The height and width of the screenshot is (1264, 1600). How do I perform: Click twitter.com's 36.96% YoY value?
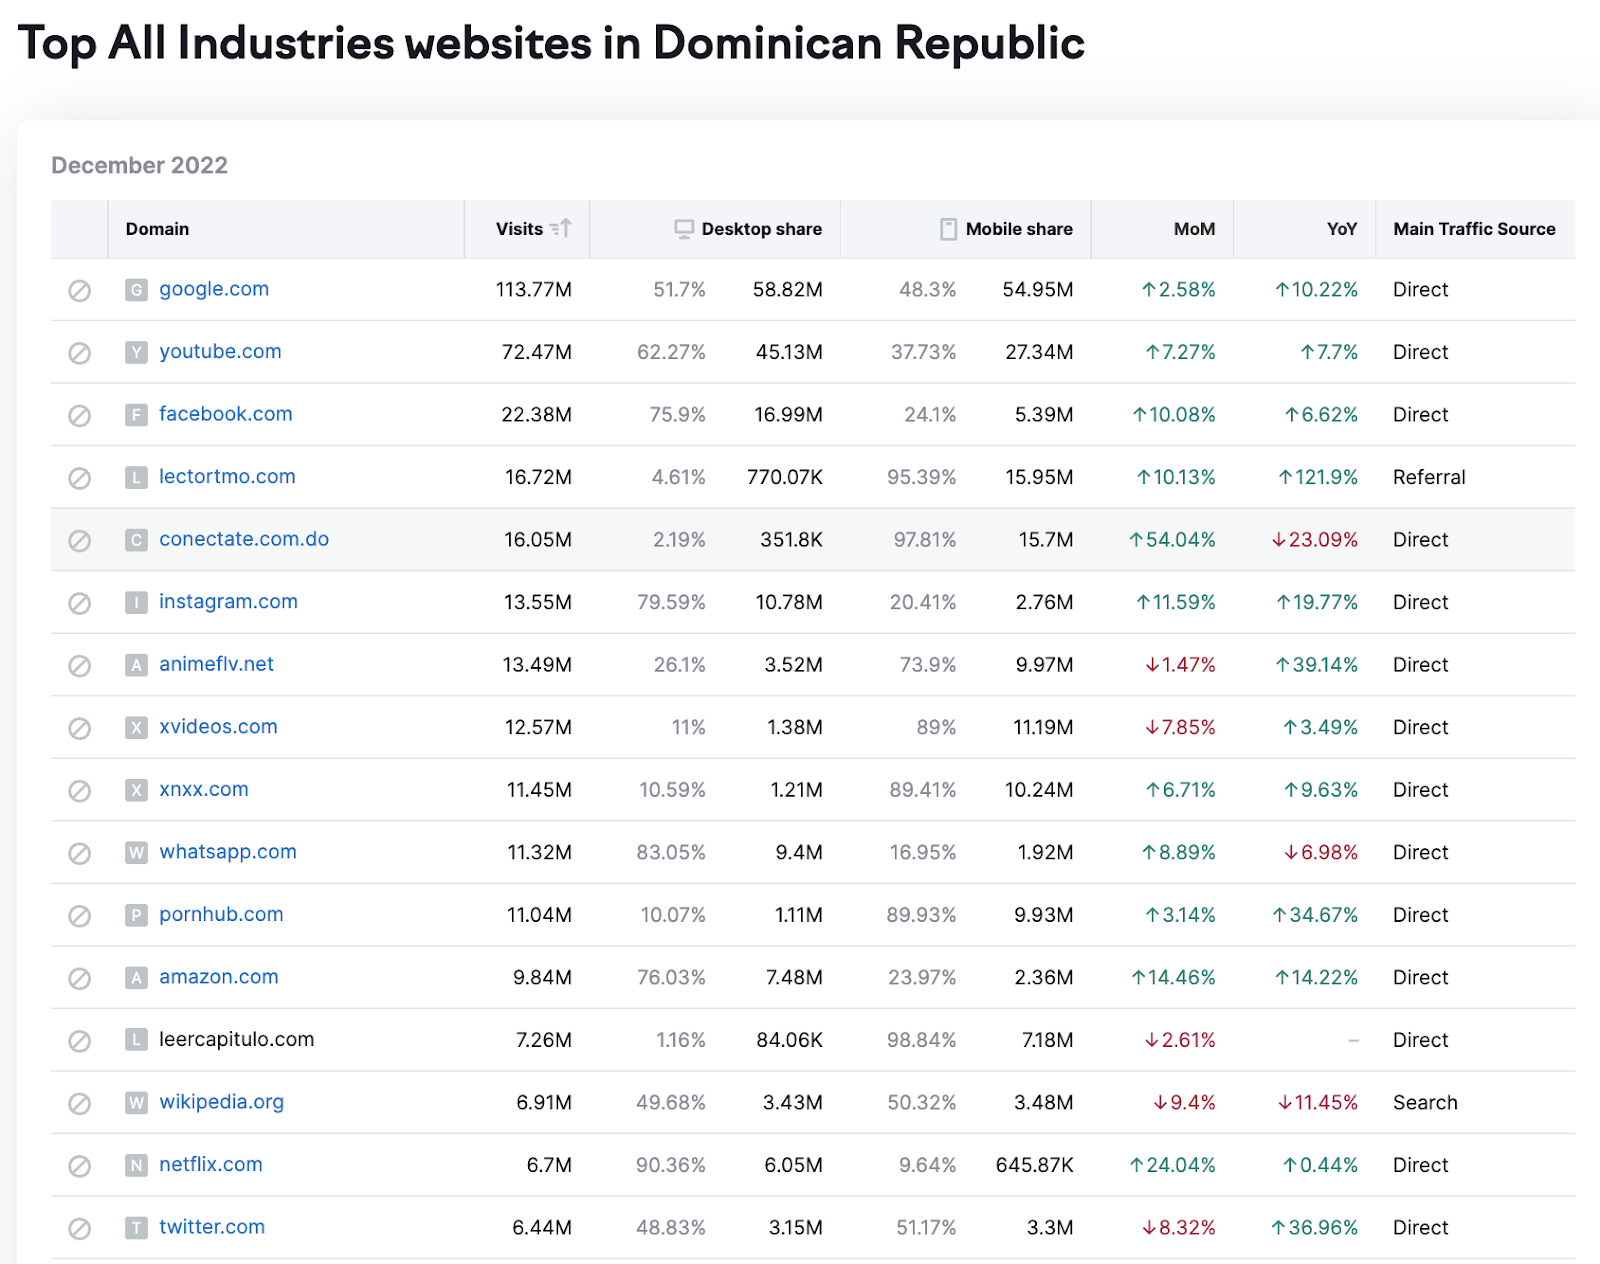tap(1314, 1227)
